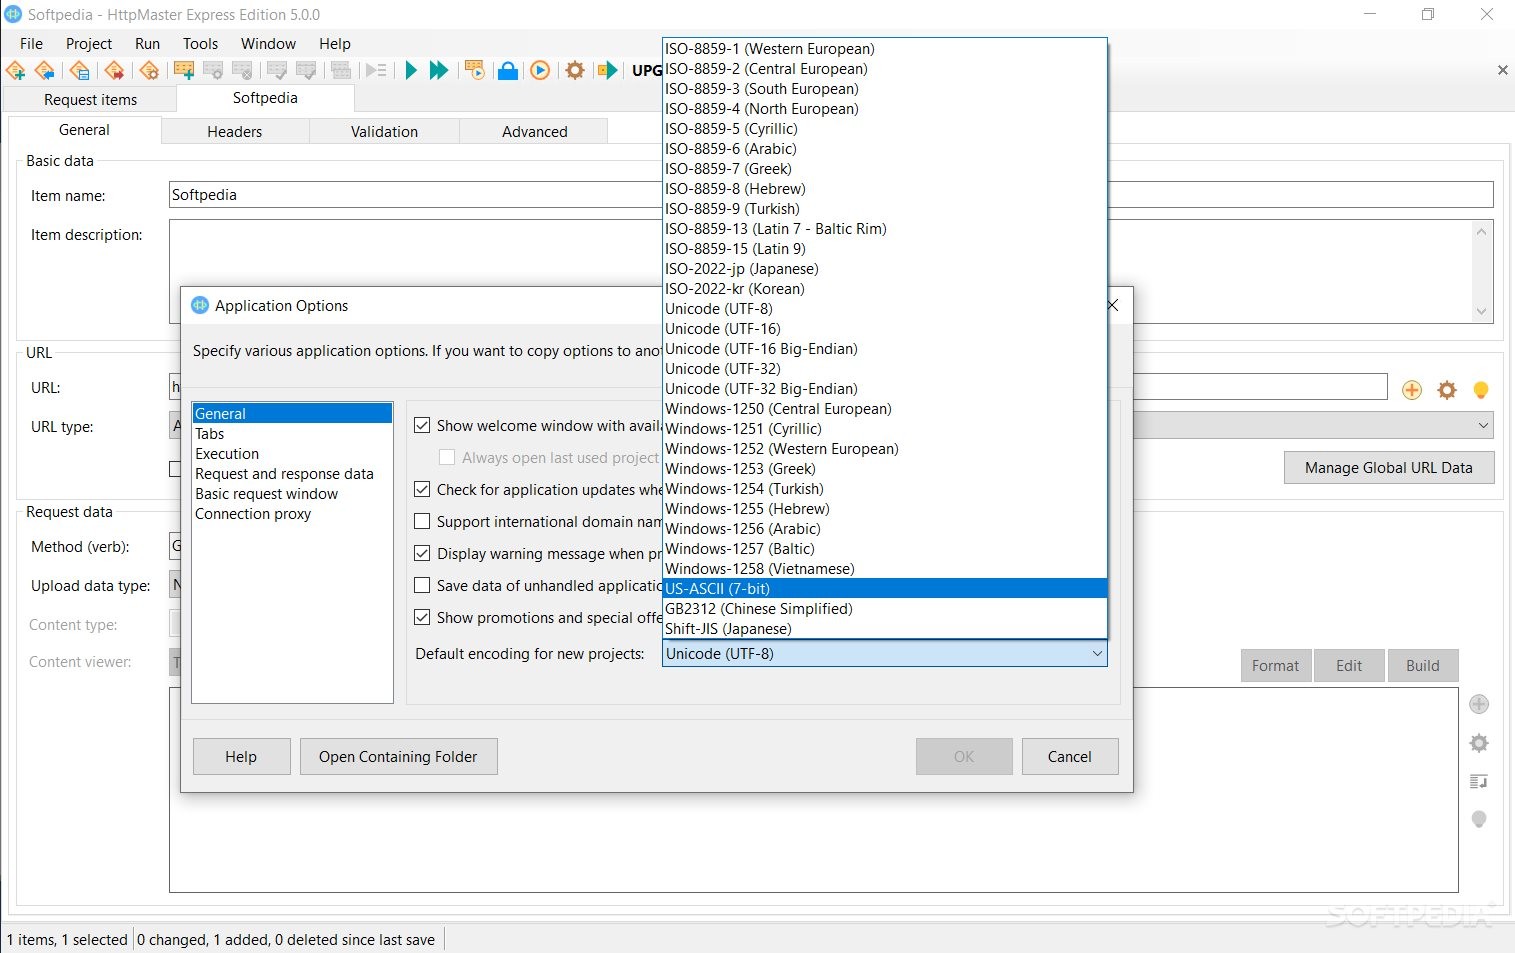
Task: Click the Format button
Action: (1275, 665)
